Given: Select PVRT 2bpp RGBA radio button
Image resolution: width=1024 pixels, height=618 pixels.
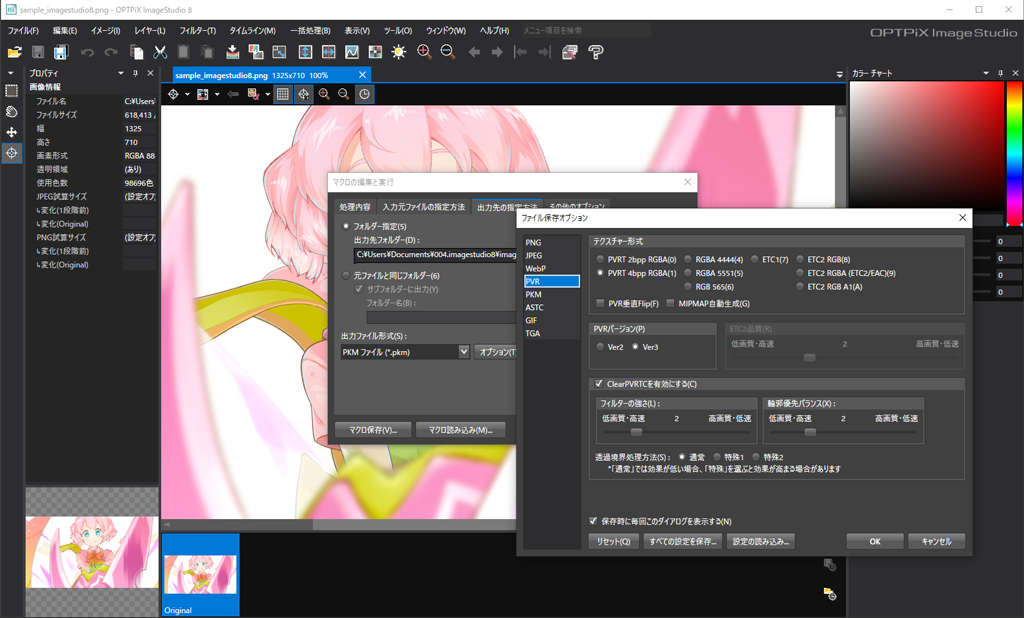Looking at the screenshot, I should click(x=600, y=259).
